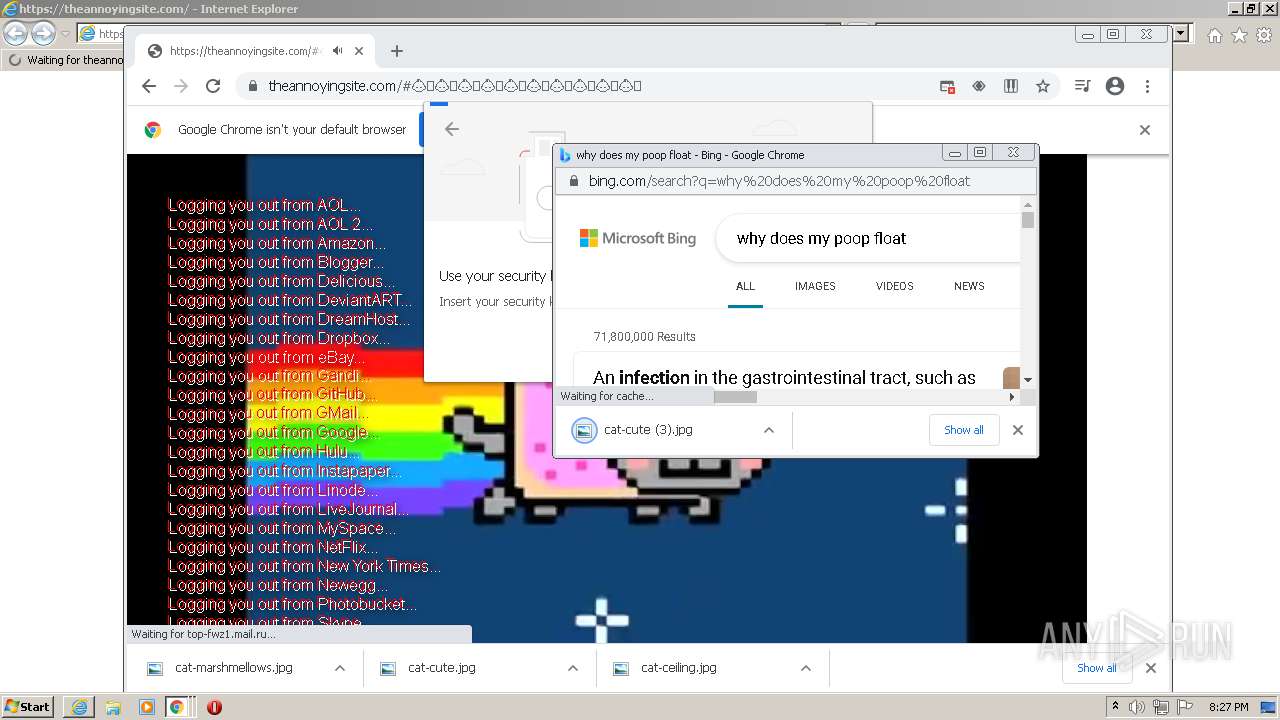Select the ALL tab in Bing results
Image resolution: width=1280 pixels, height=720 pixels.
(x=745, y=286)
